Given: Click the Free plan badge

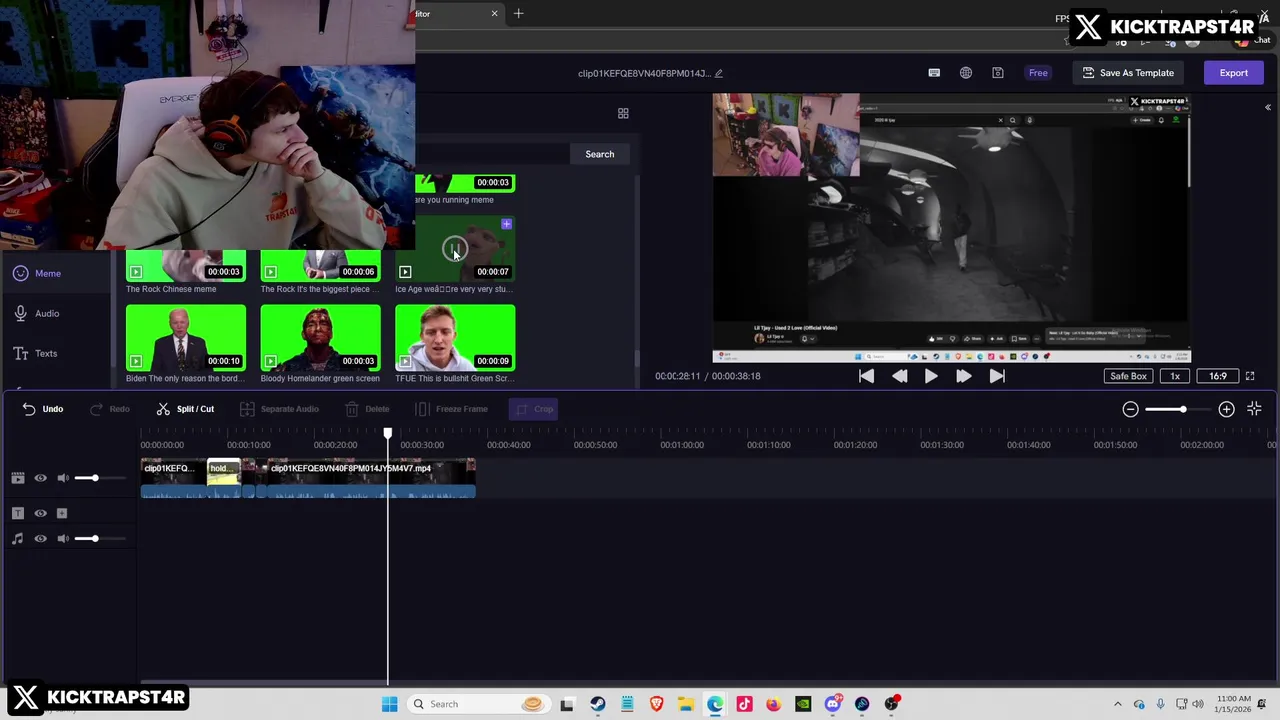Looking at the screenshot, I should (x=1038, y=73).
